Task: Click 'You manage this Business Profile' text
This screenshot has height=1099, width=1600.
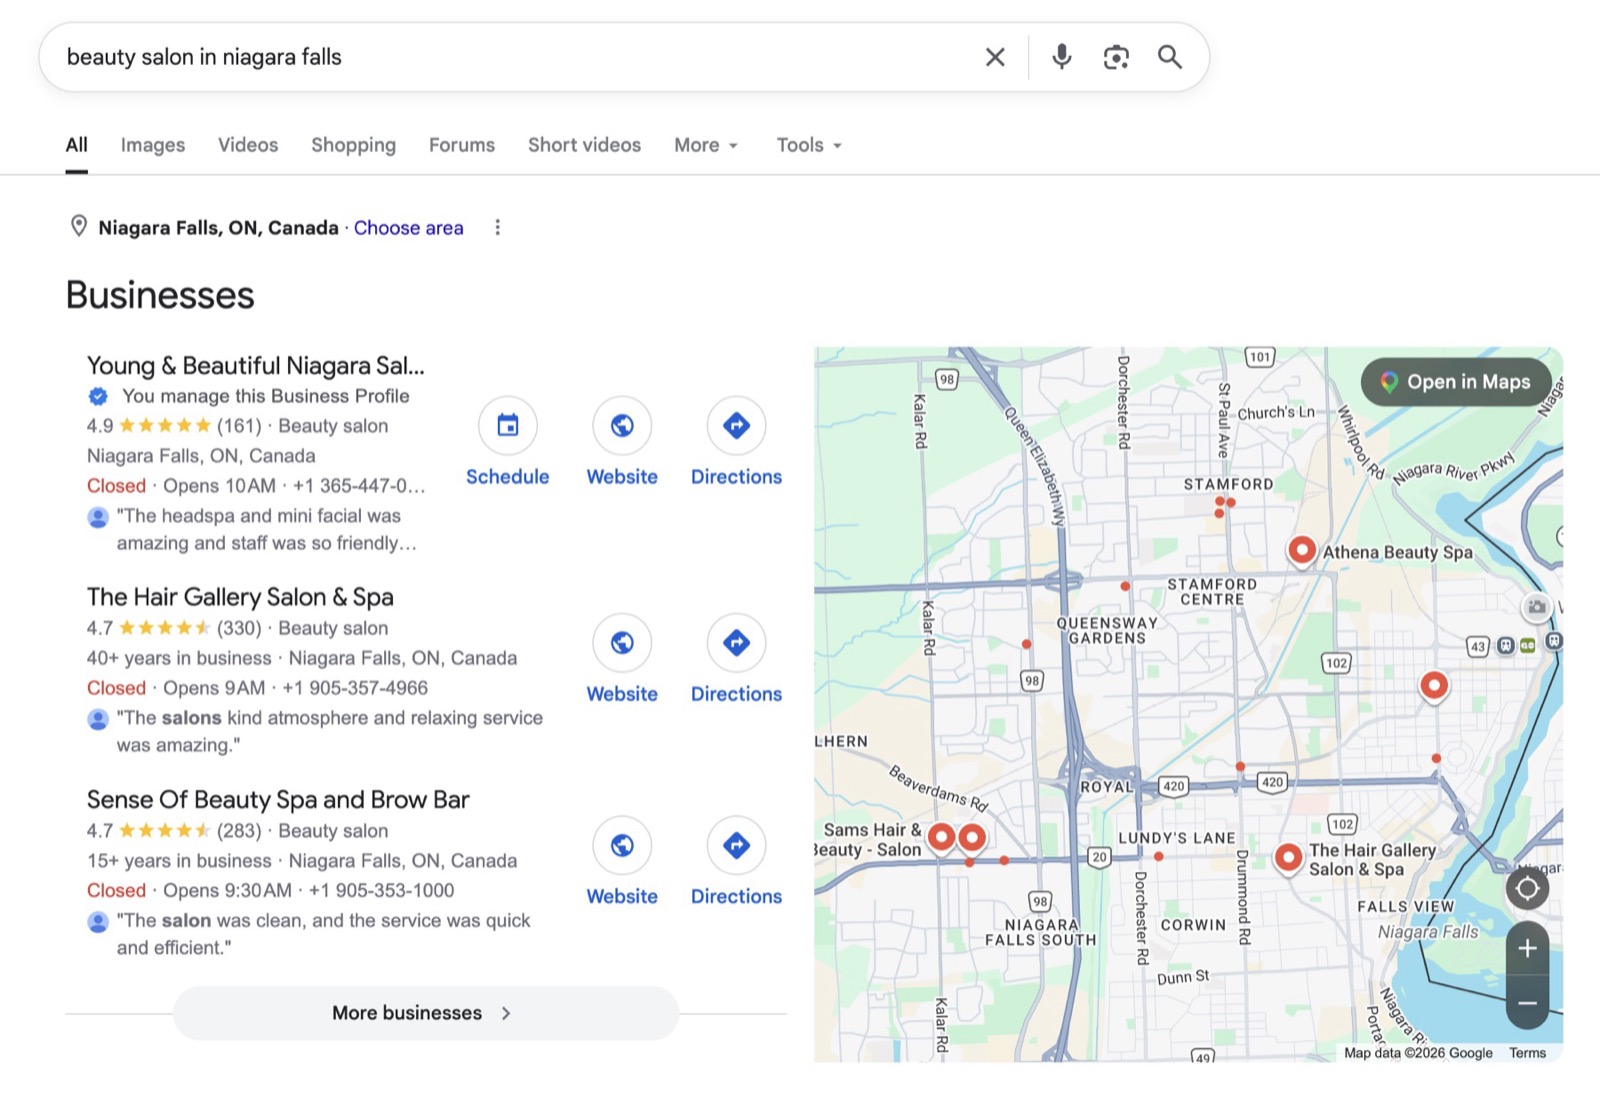Action: 265,396
